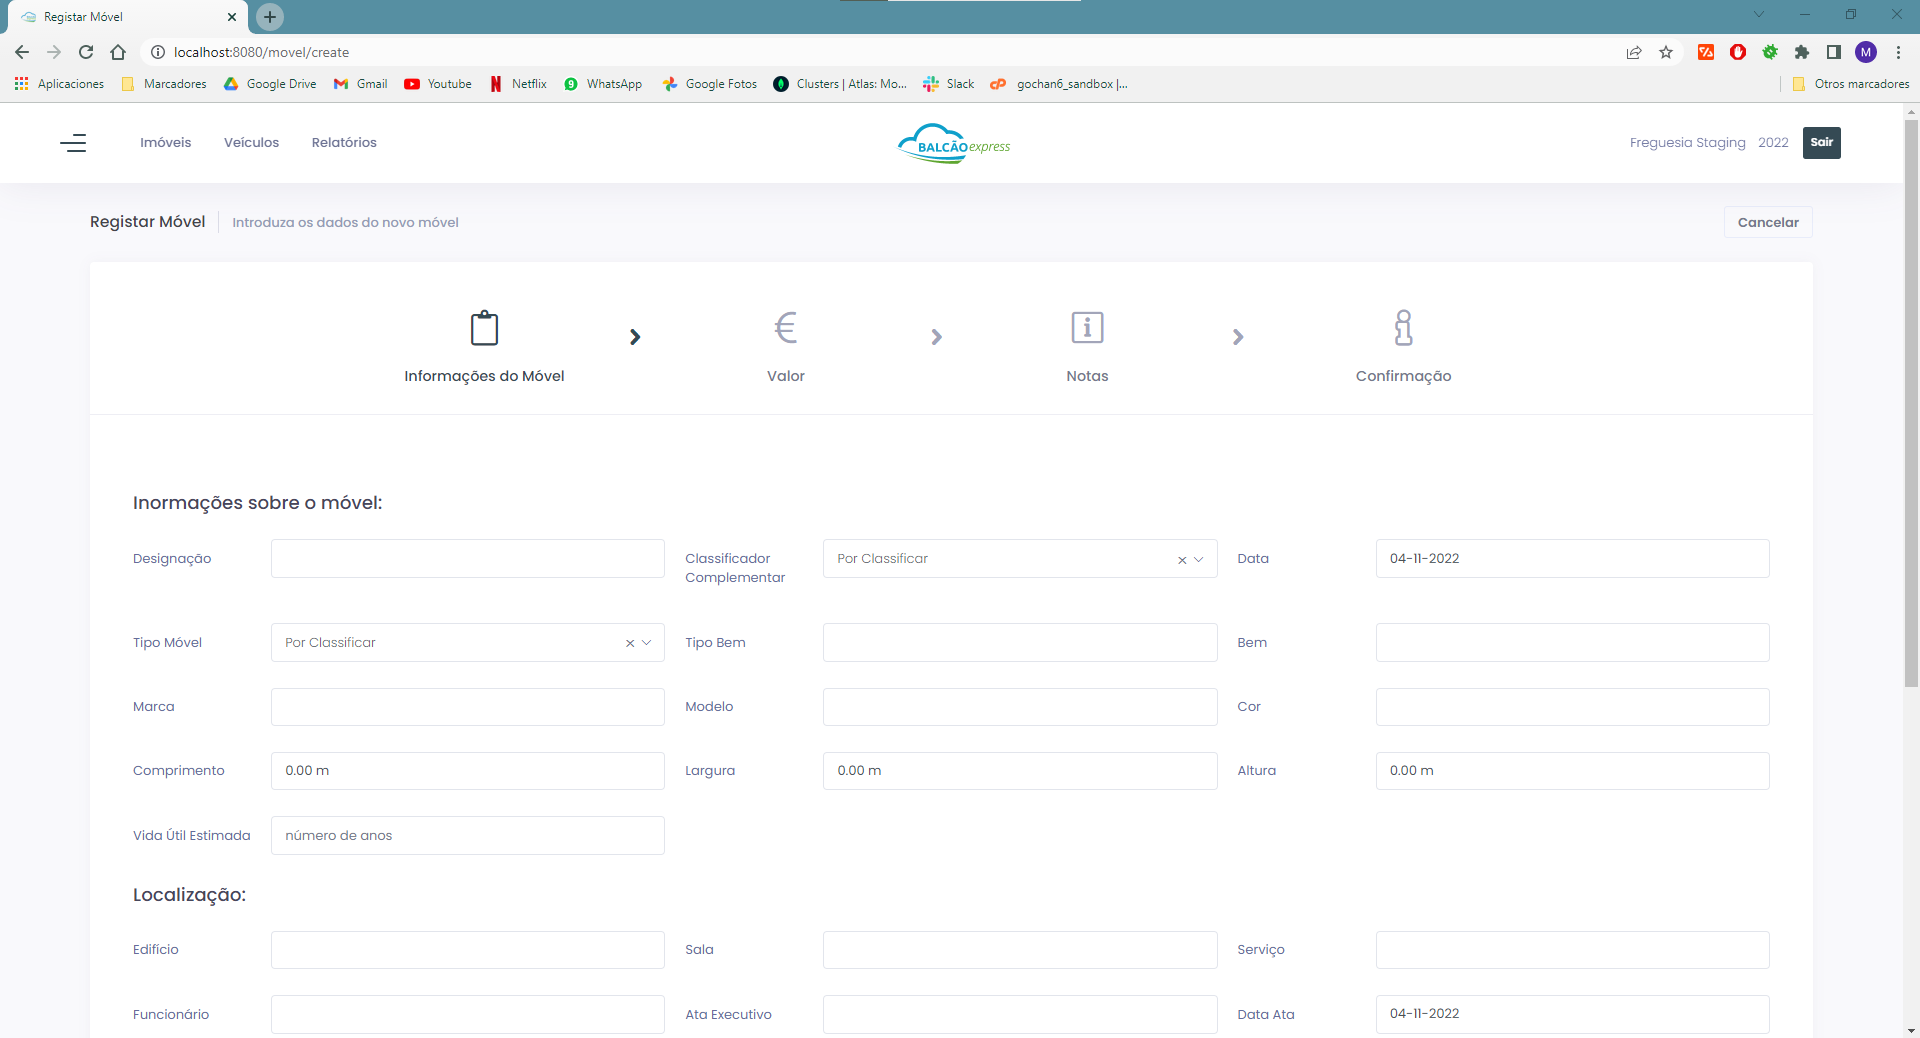The image size is (1920, 1038).
Task: Select the Confirmação step icon
Action: [x=1403, y=327]
